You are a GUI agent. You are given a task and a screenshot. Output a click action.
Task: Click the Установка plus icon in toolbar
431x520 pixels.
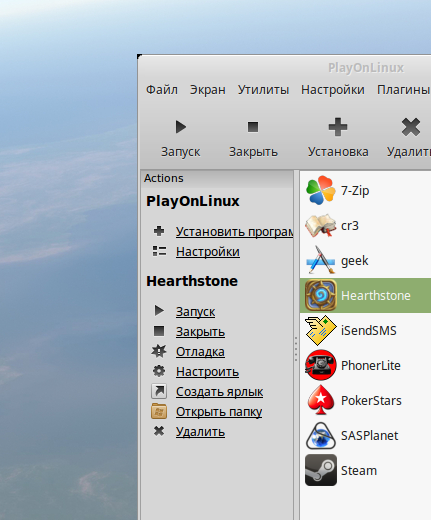pos(338,127)
